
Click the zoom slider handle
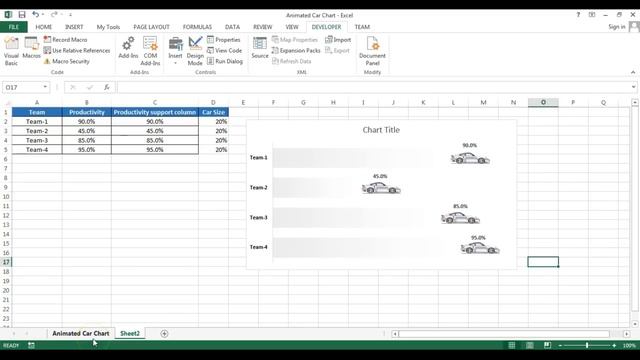tap(587, 346)
